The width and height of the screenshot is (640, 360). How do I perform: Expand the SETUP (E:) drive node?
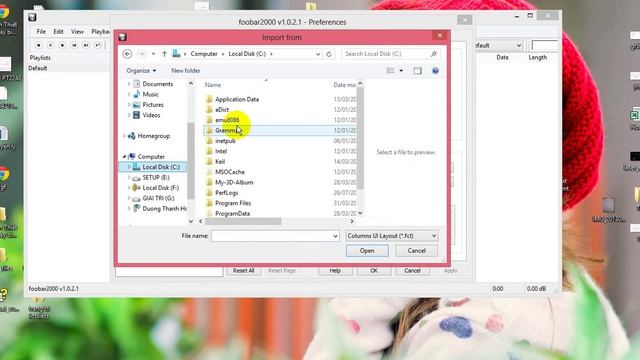click(x=129, y=178)
